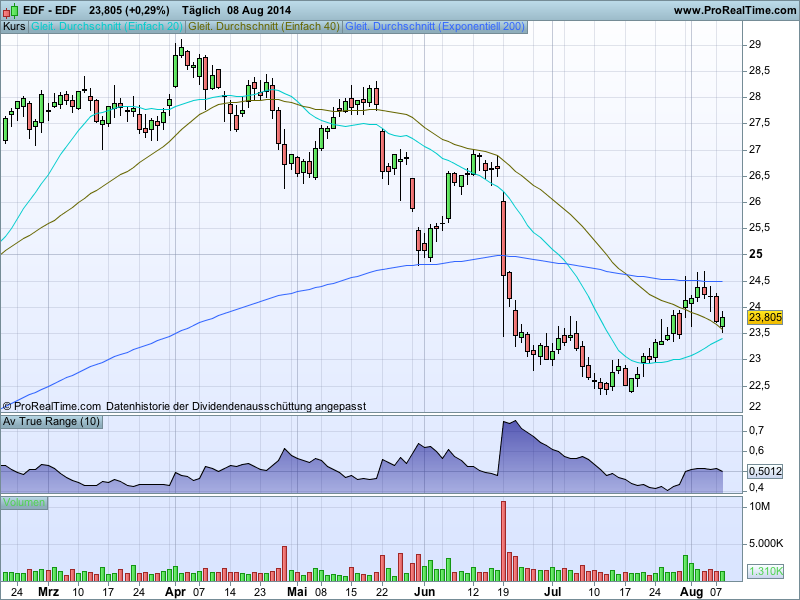Image resolution: width=800 pixels, height=600 pixels.
Task: Select Gleit. Durchschnitt (Exponentiell 200) indicator label
Action: click(435, 27)
